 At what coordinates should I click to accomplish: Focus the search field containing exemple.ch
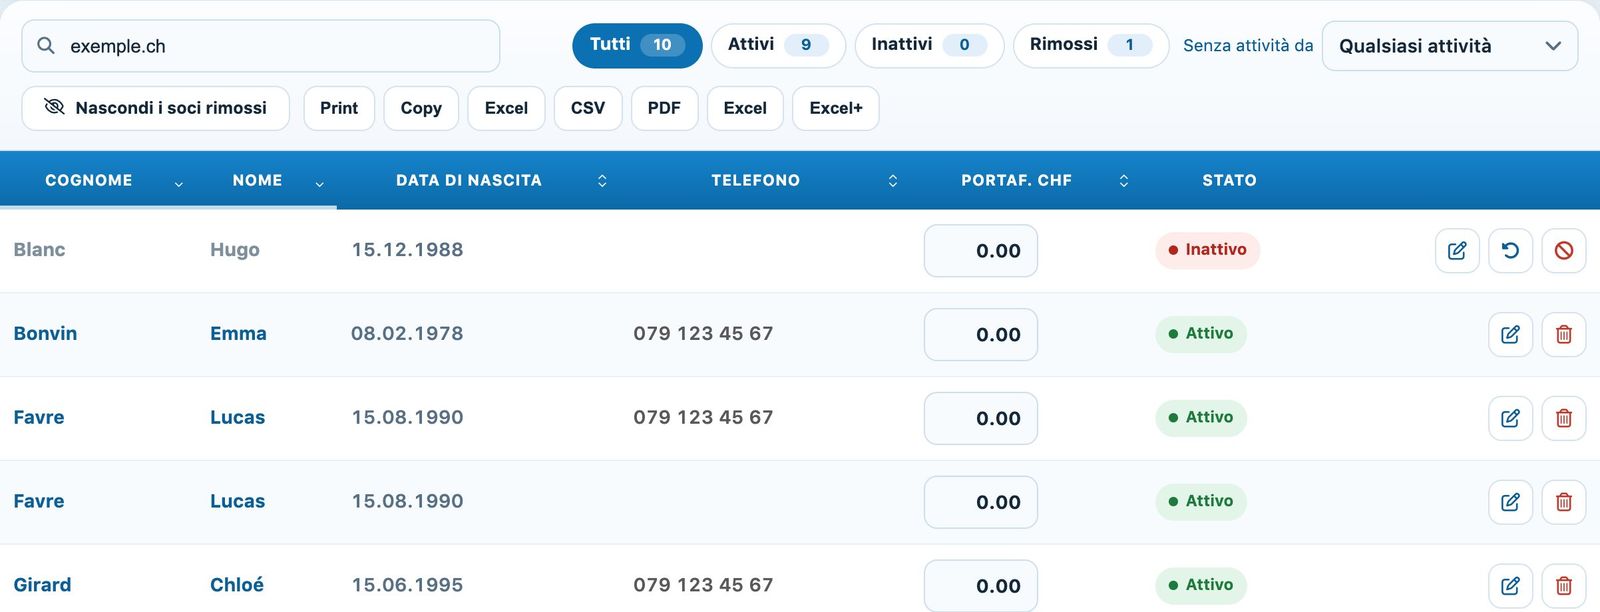pos(261,46)
